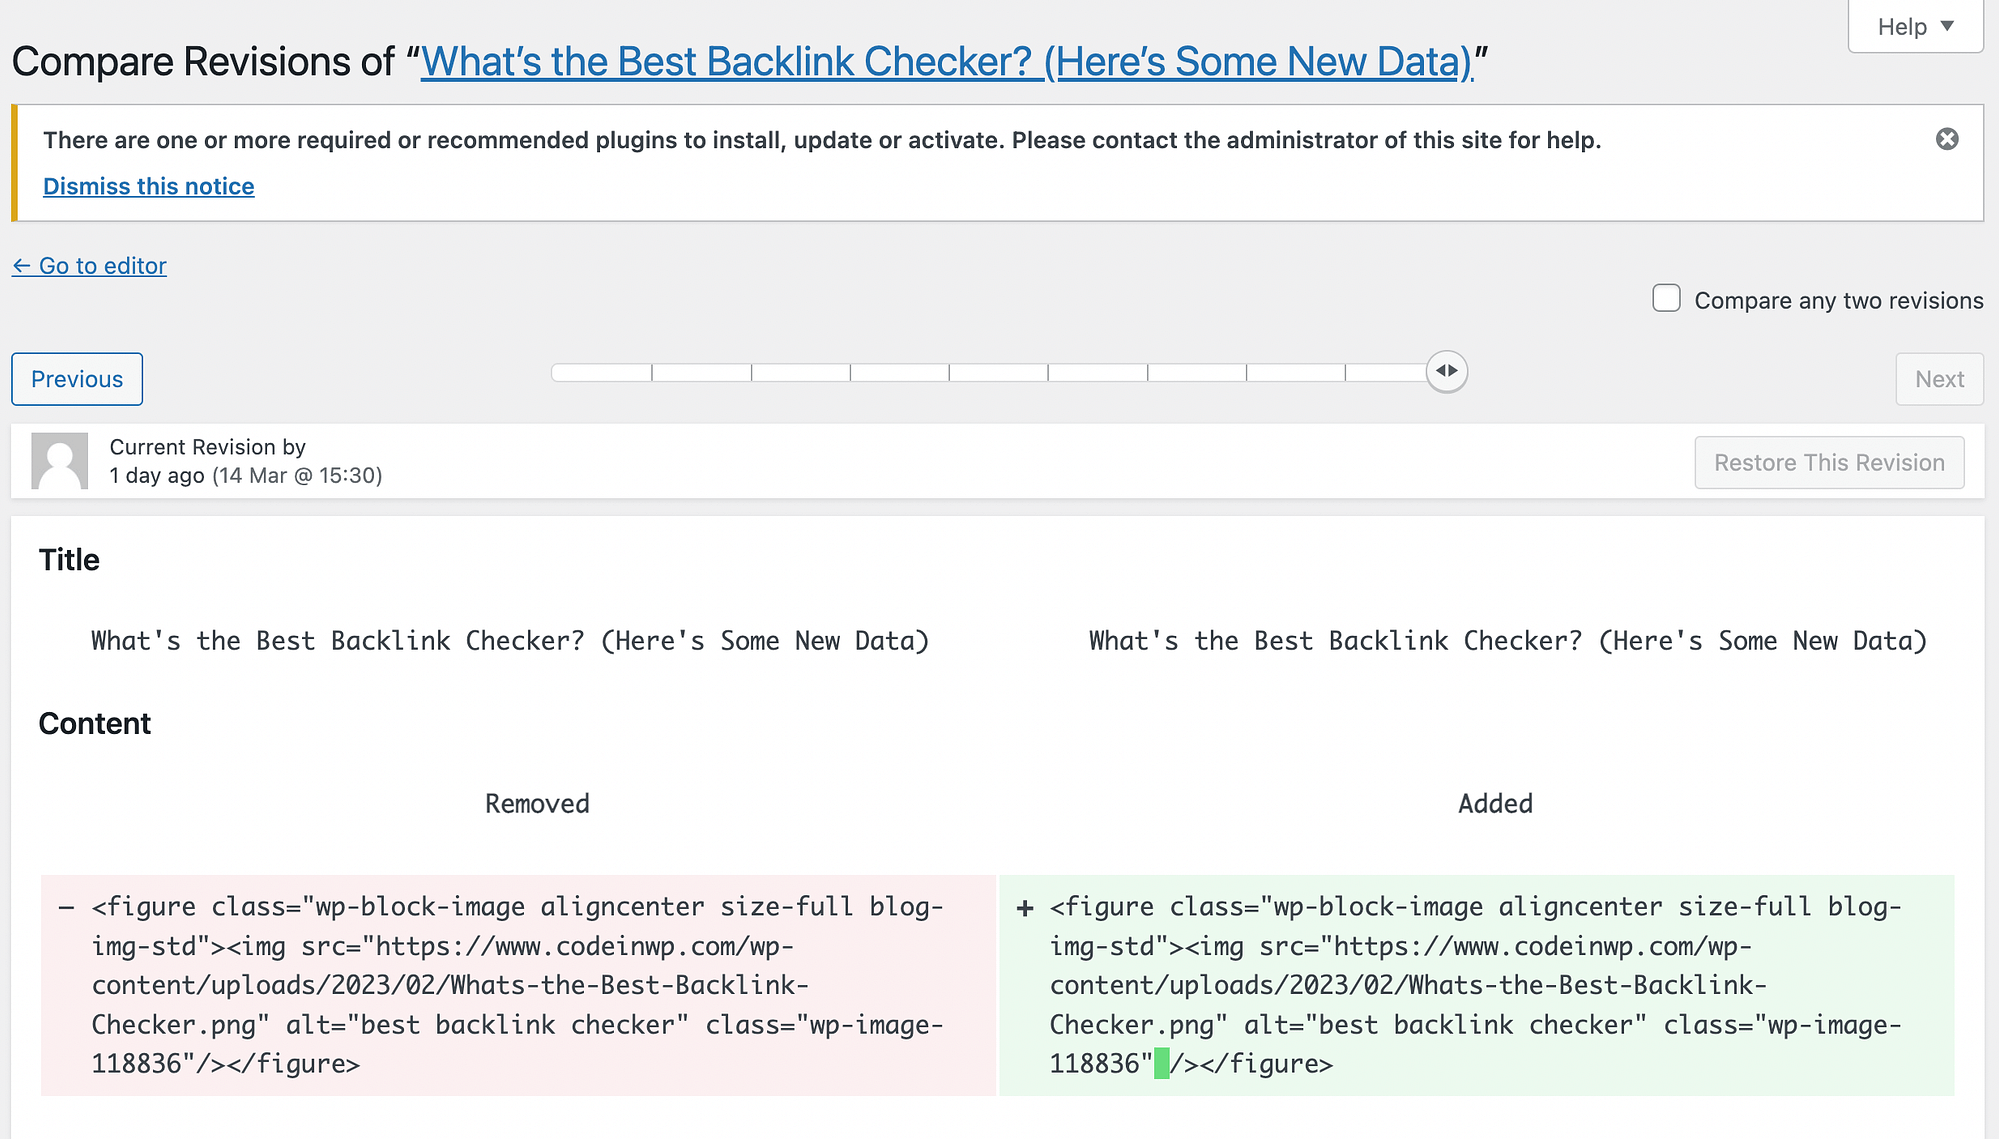1999x1139 pixels.
Task: Click the close notice X icon
Action: [1947, 139]
